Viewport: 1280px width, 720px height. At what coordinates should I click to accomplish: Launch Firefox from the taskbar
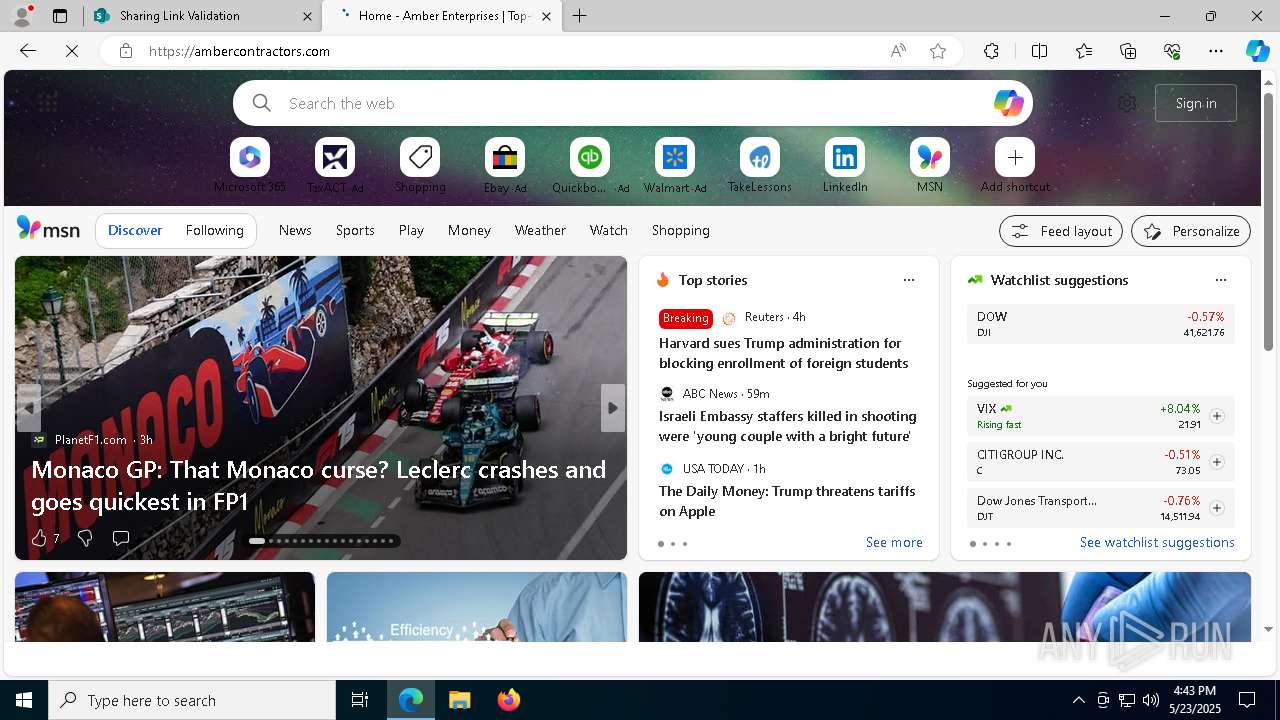[508, 700]
